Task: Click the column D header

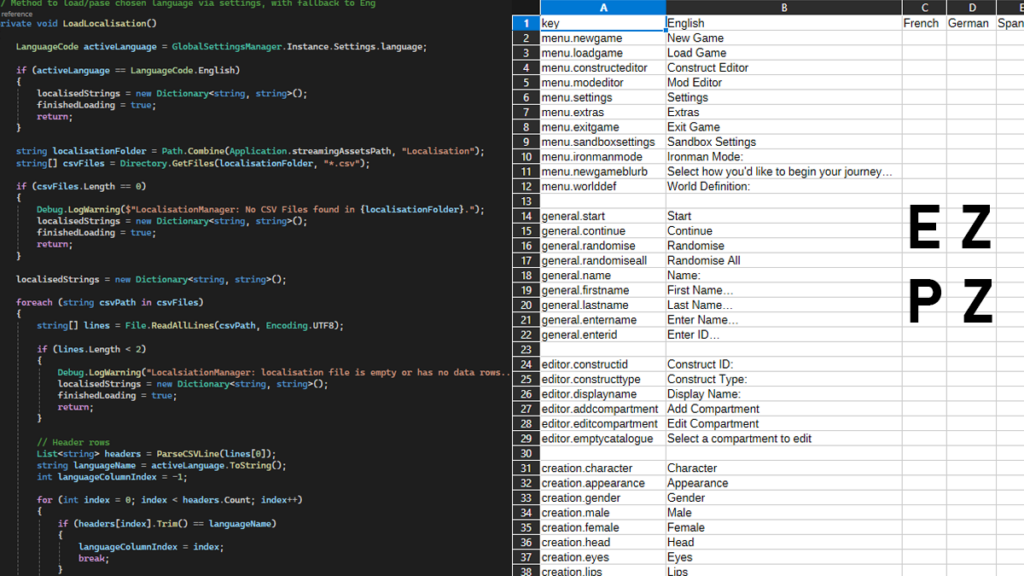Action: [971, 8]
